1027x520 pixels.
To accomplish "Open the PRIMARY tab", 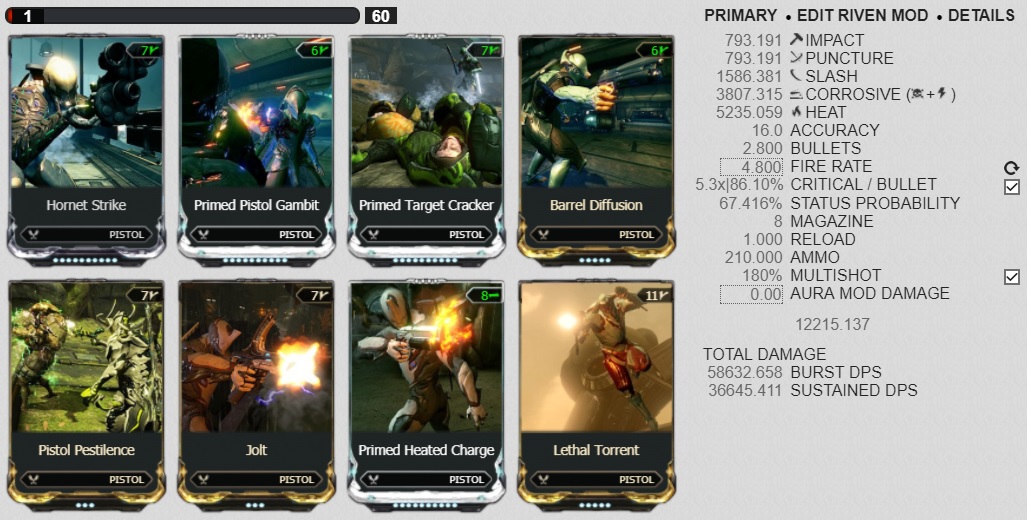I will click(740, 15).
